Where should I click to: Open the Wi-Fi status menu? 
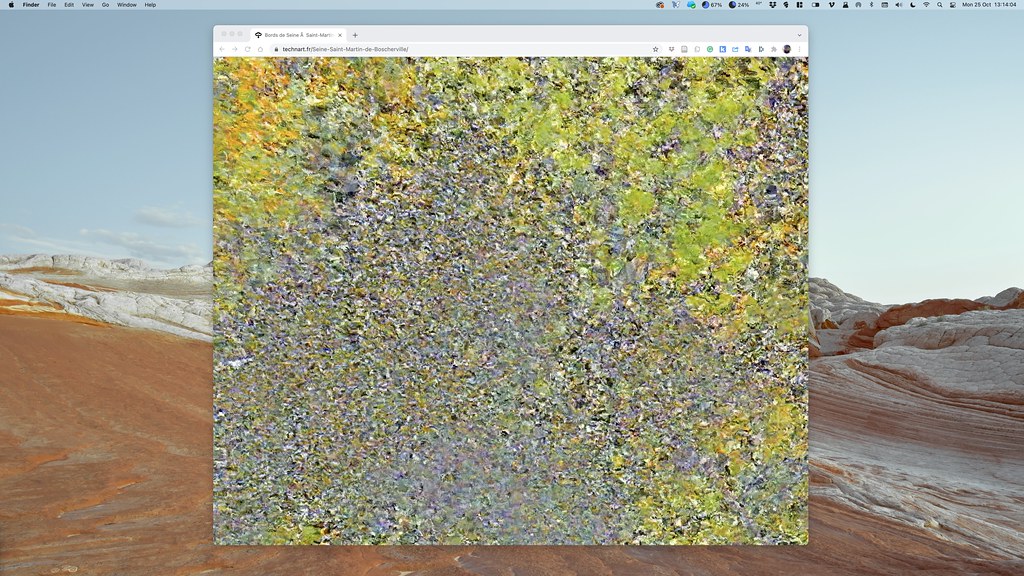(x=926, y=5)
